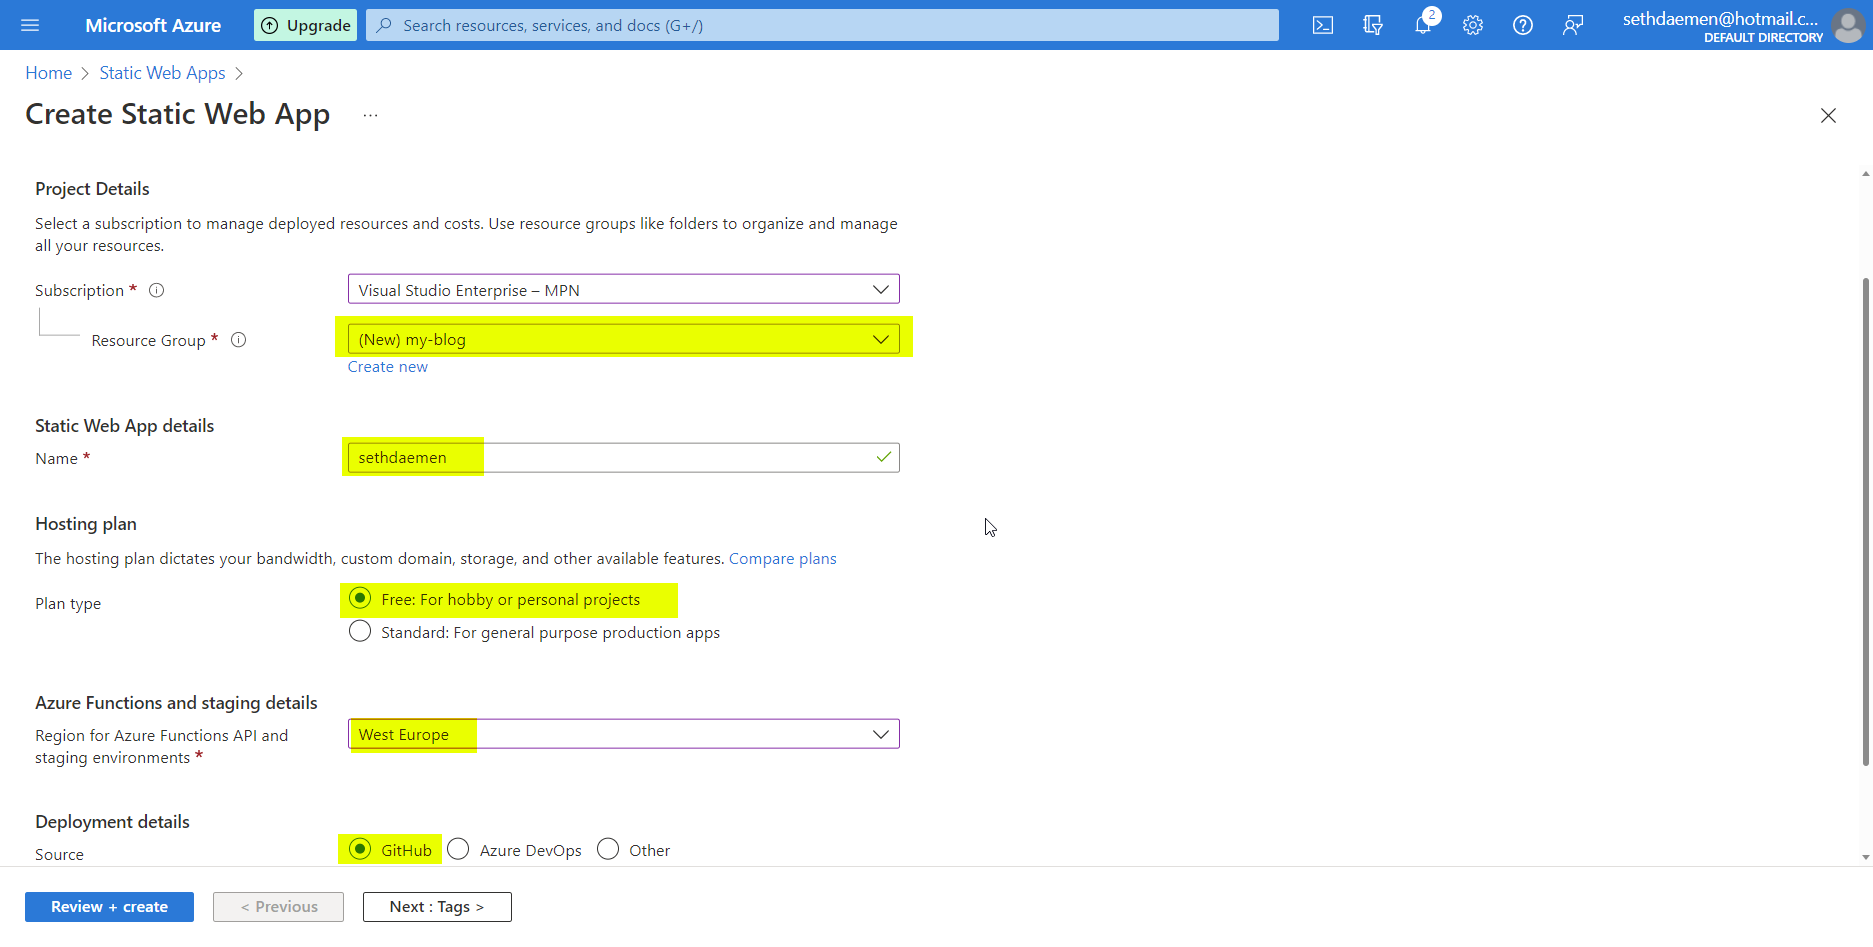Click the Hosting plan heading

pos(86,524)
